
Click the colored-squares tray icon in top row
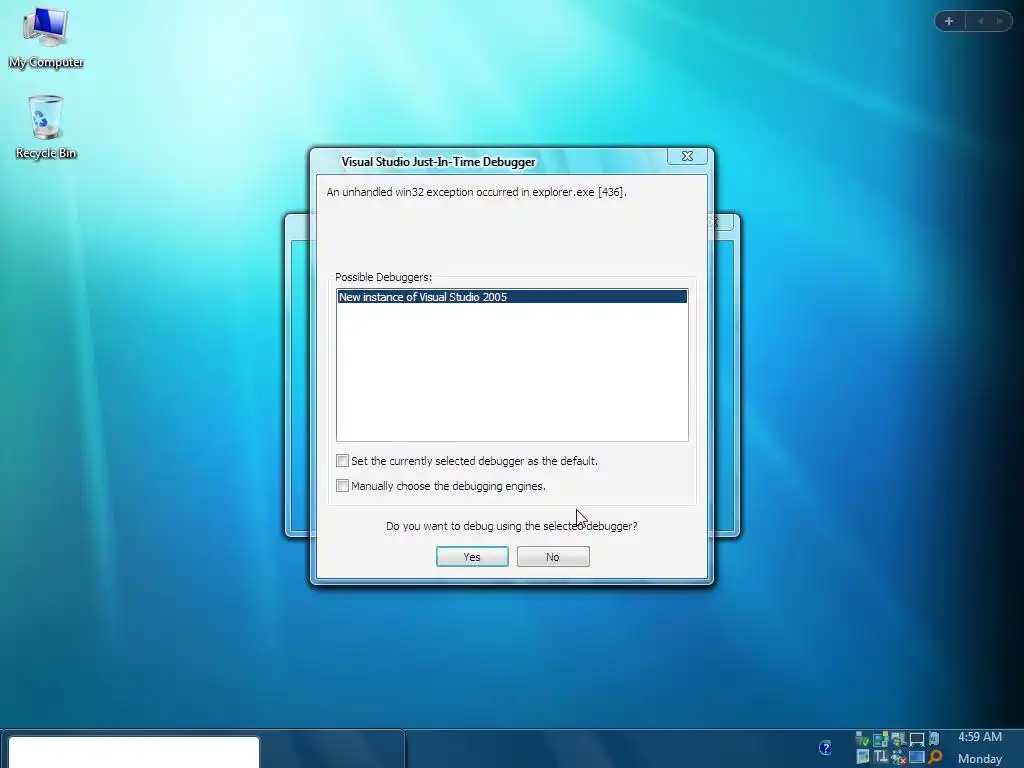(x=880, y=739)
